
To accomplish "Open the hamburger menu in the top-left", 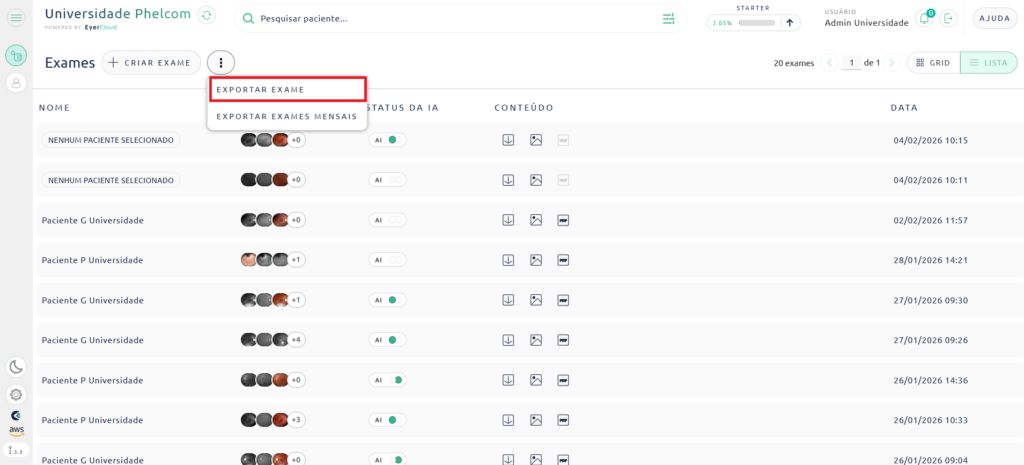I will [x=16, y=18].
